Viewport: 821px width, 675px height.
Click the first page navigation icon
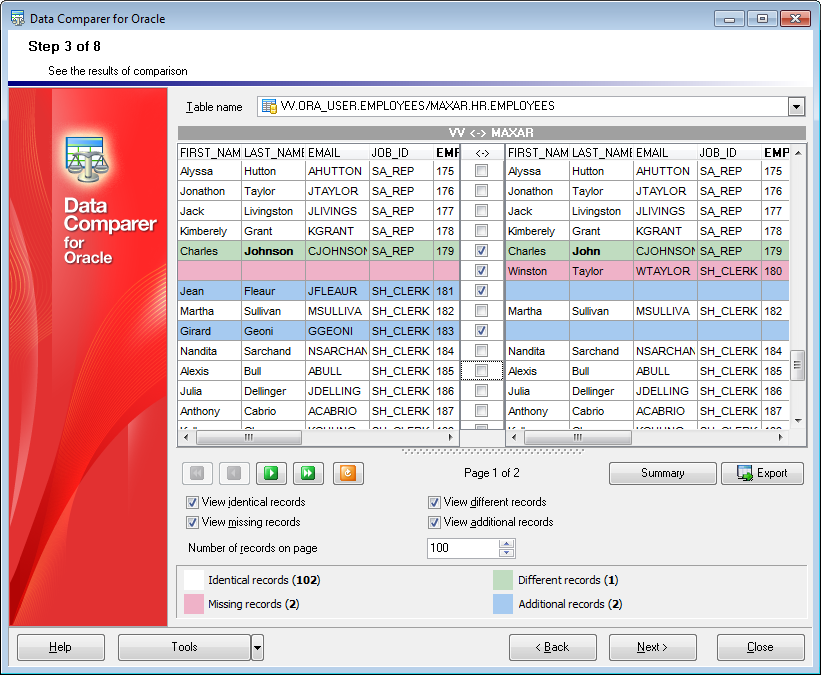(x=197, y=473)
